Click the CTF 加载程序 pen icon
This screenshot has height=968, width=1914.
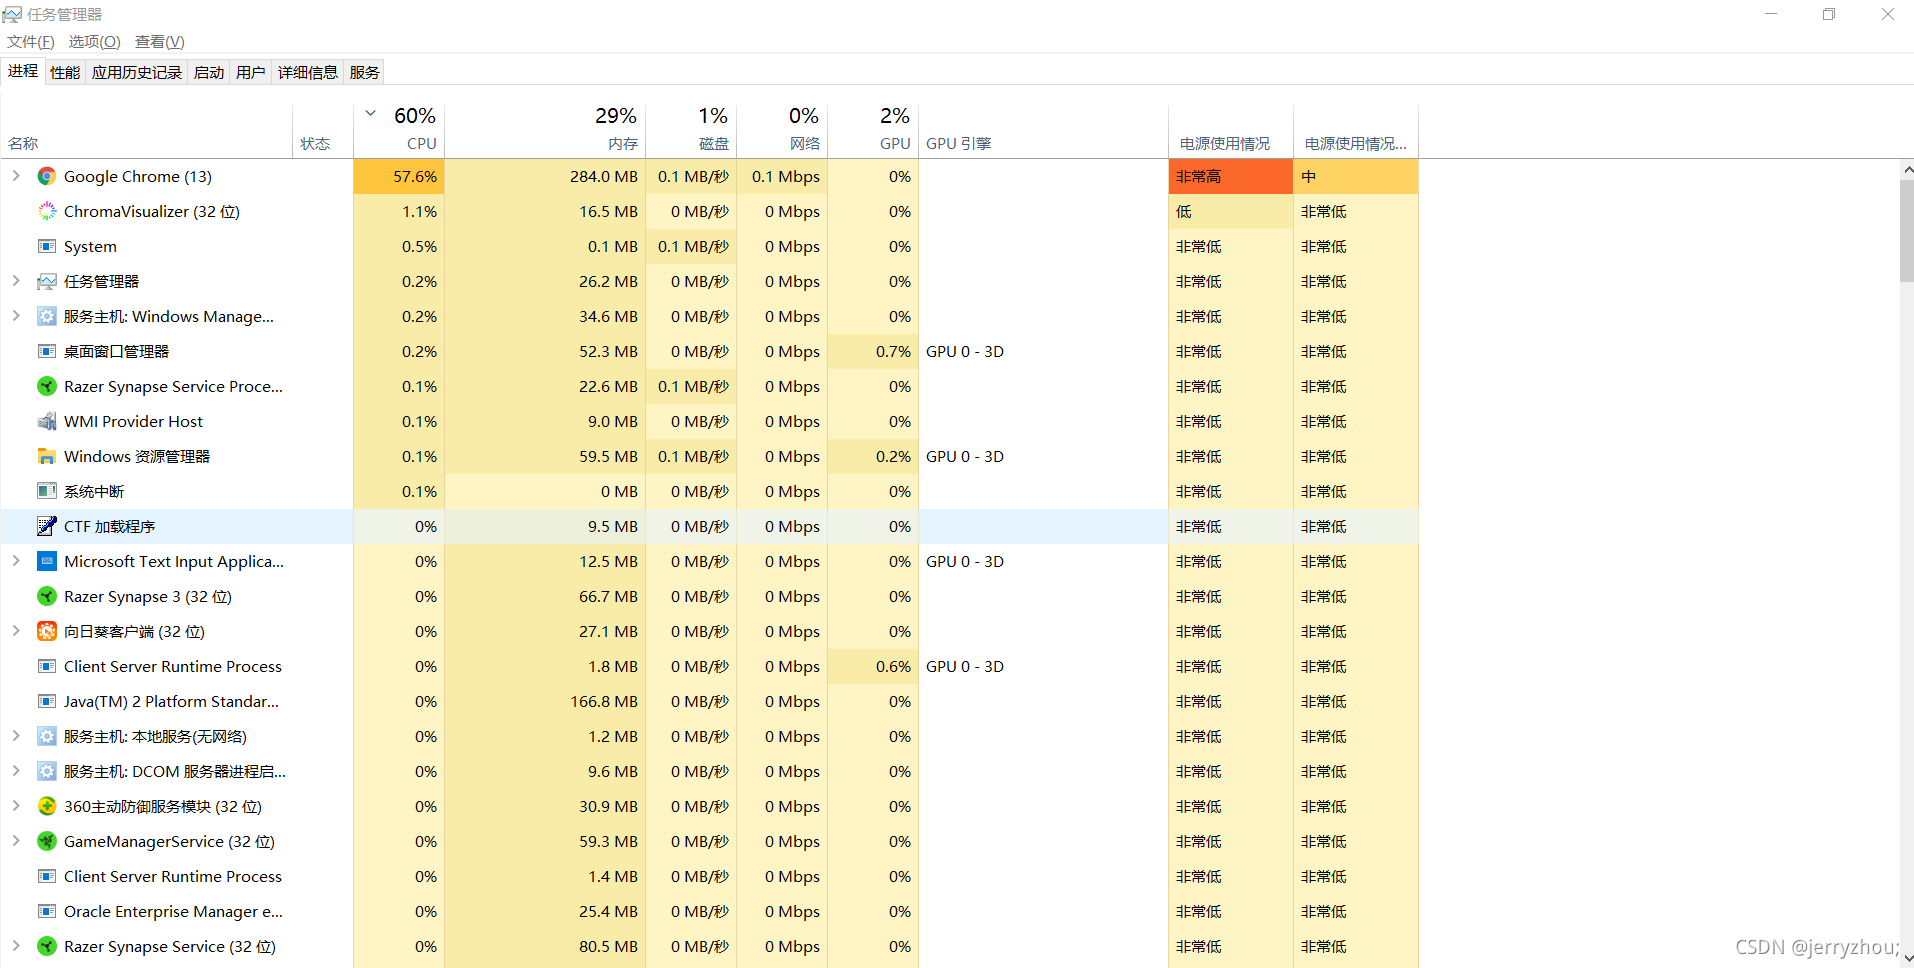[47, 527]
